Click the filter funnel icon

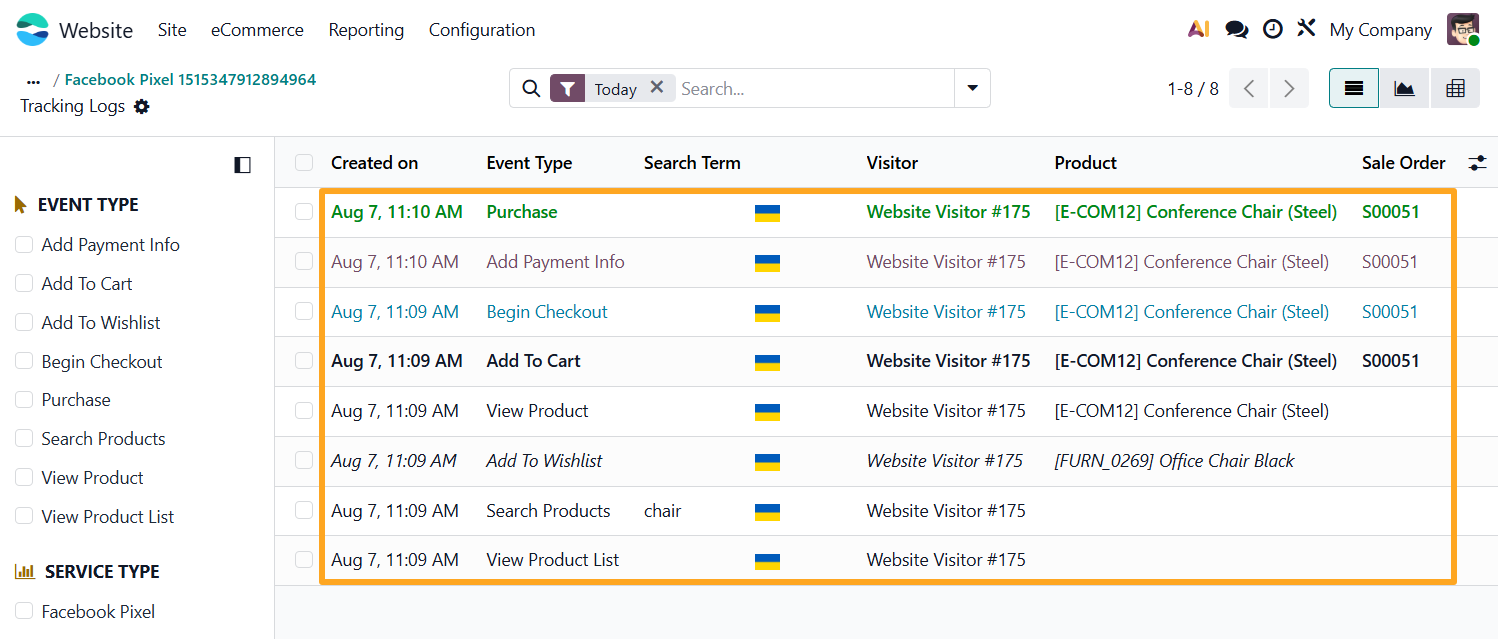point(567,89)
